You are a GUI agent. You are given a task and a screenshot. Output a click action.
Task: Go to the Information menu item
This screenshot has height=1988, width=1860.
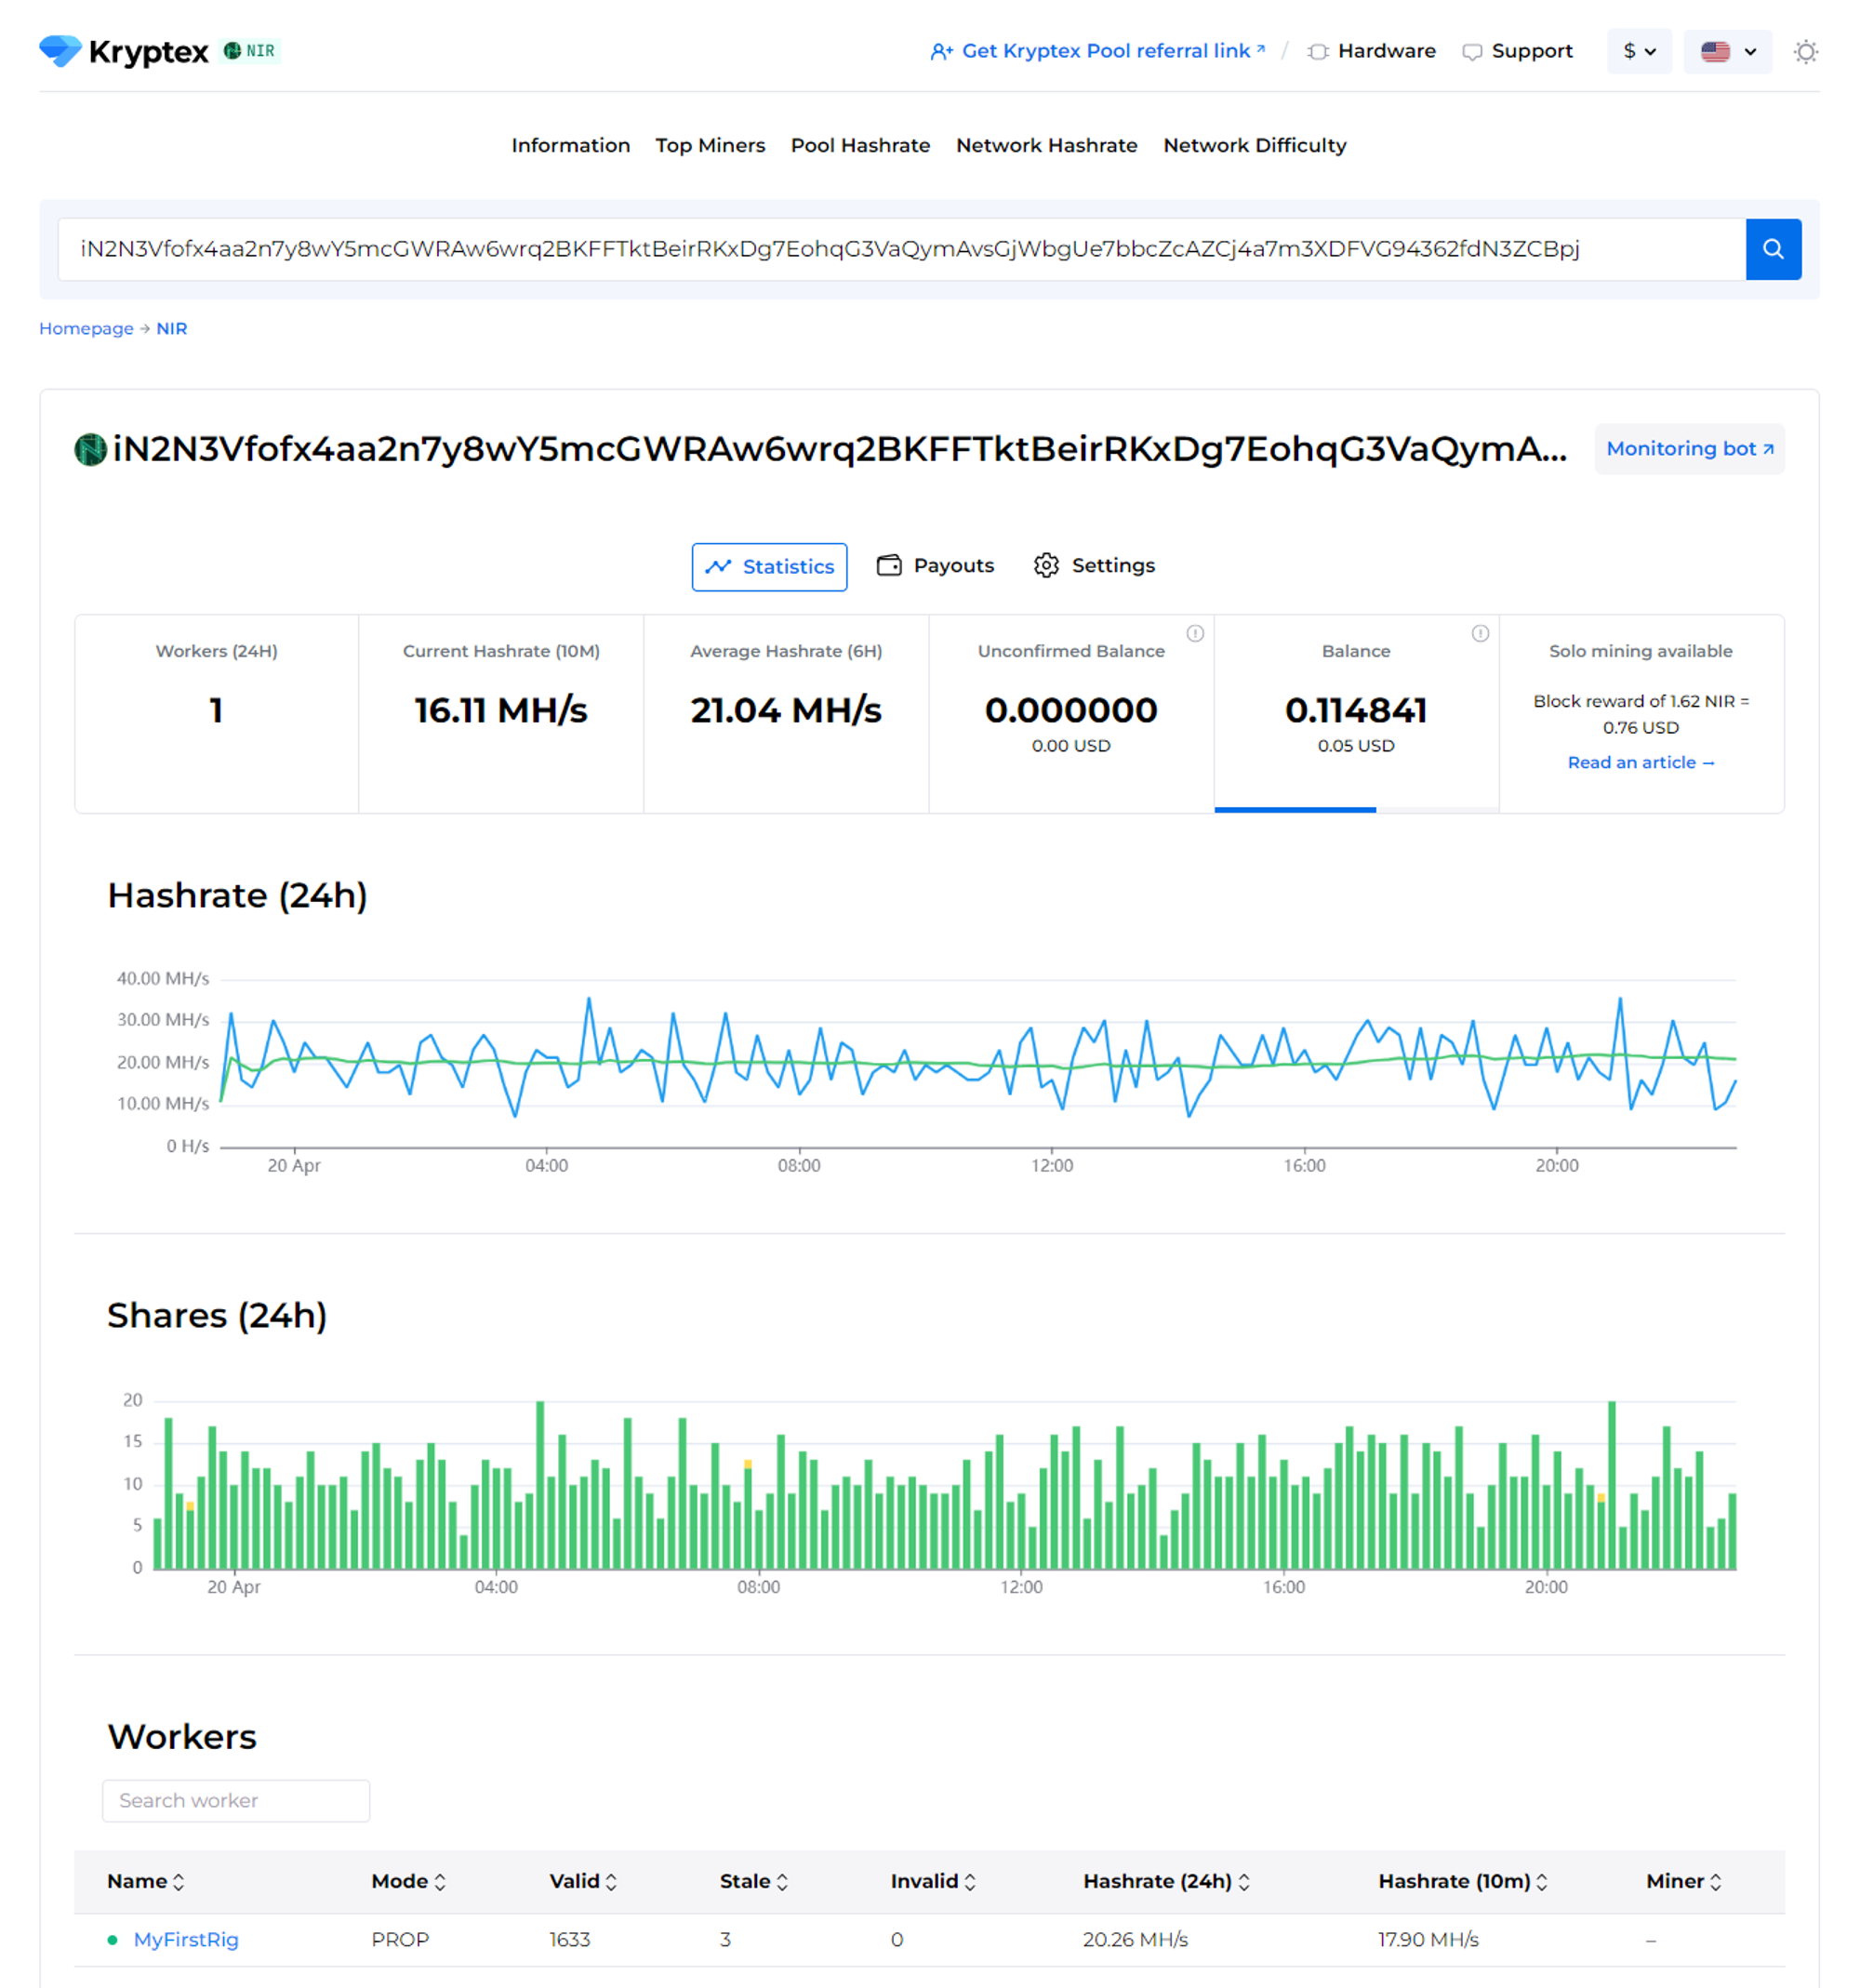[570, 145]
